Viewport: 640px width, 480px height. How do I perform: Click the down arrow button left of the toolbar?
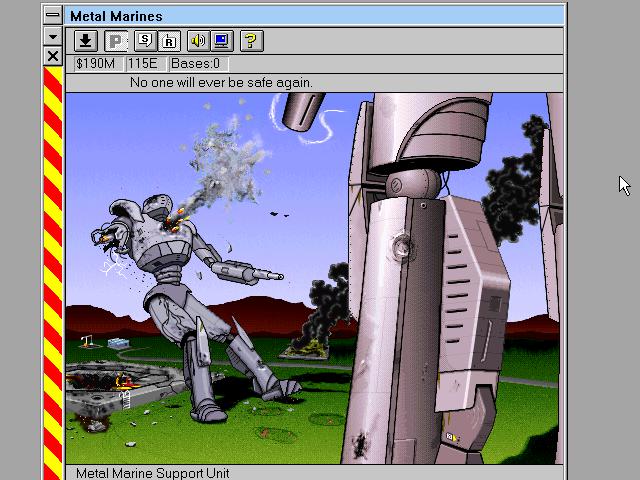53,36
